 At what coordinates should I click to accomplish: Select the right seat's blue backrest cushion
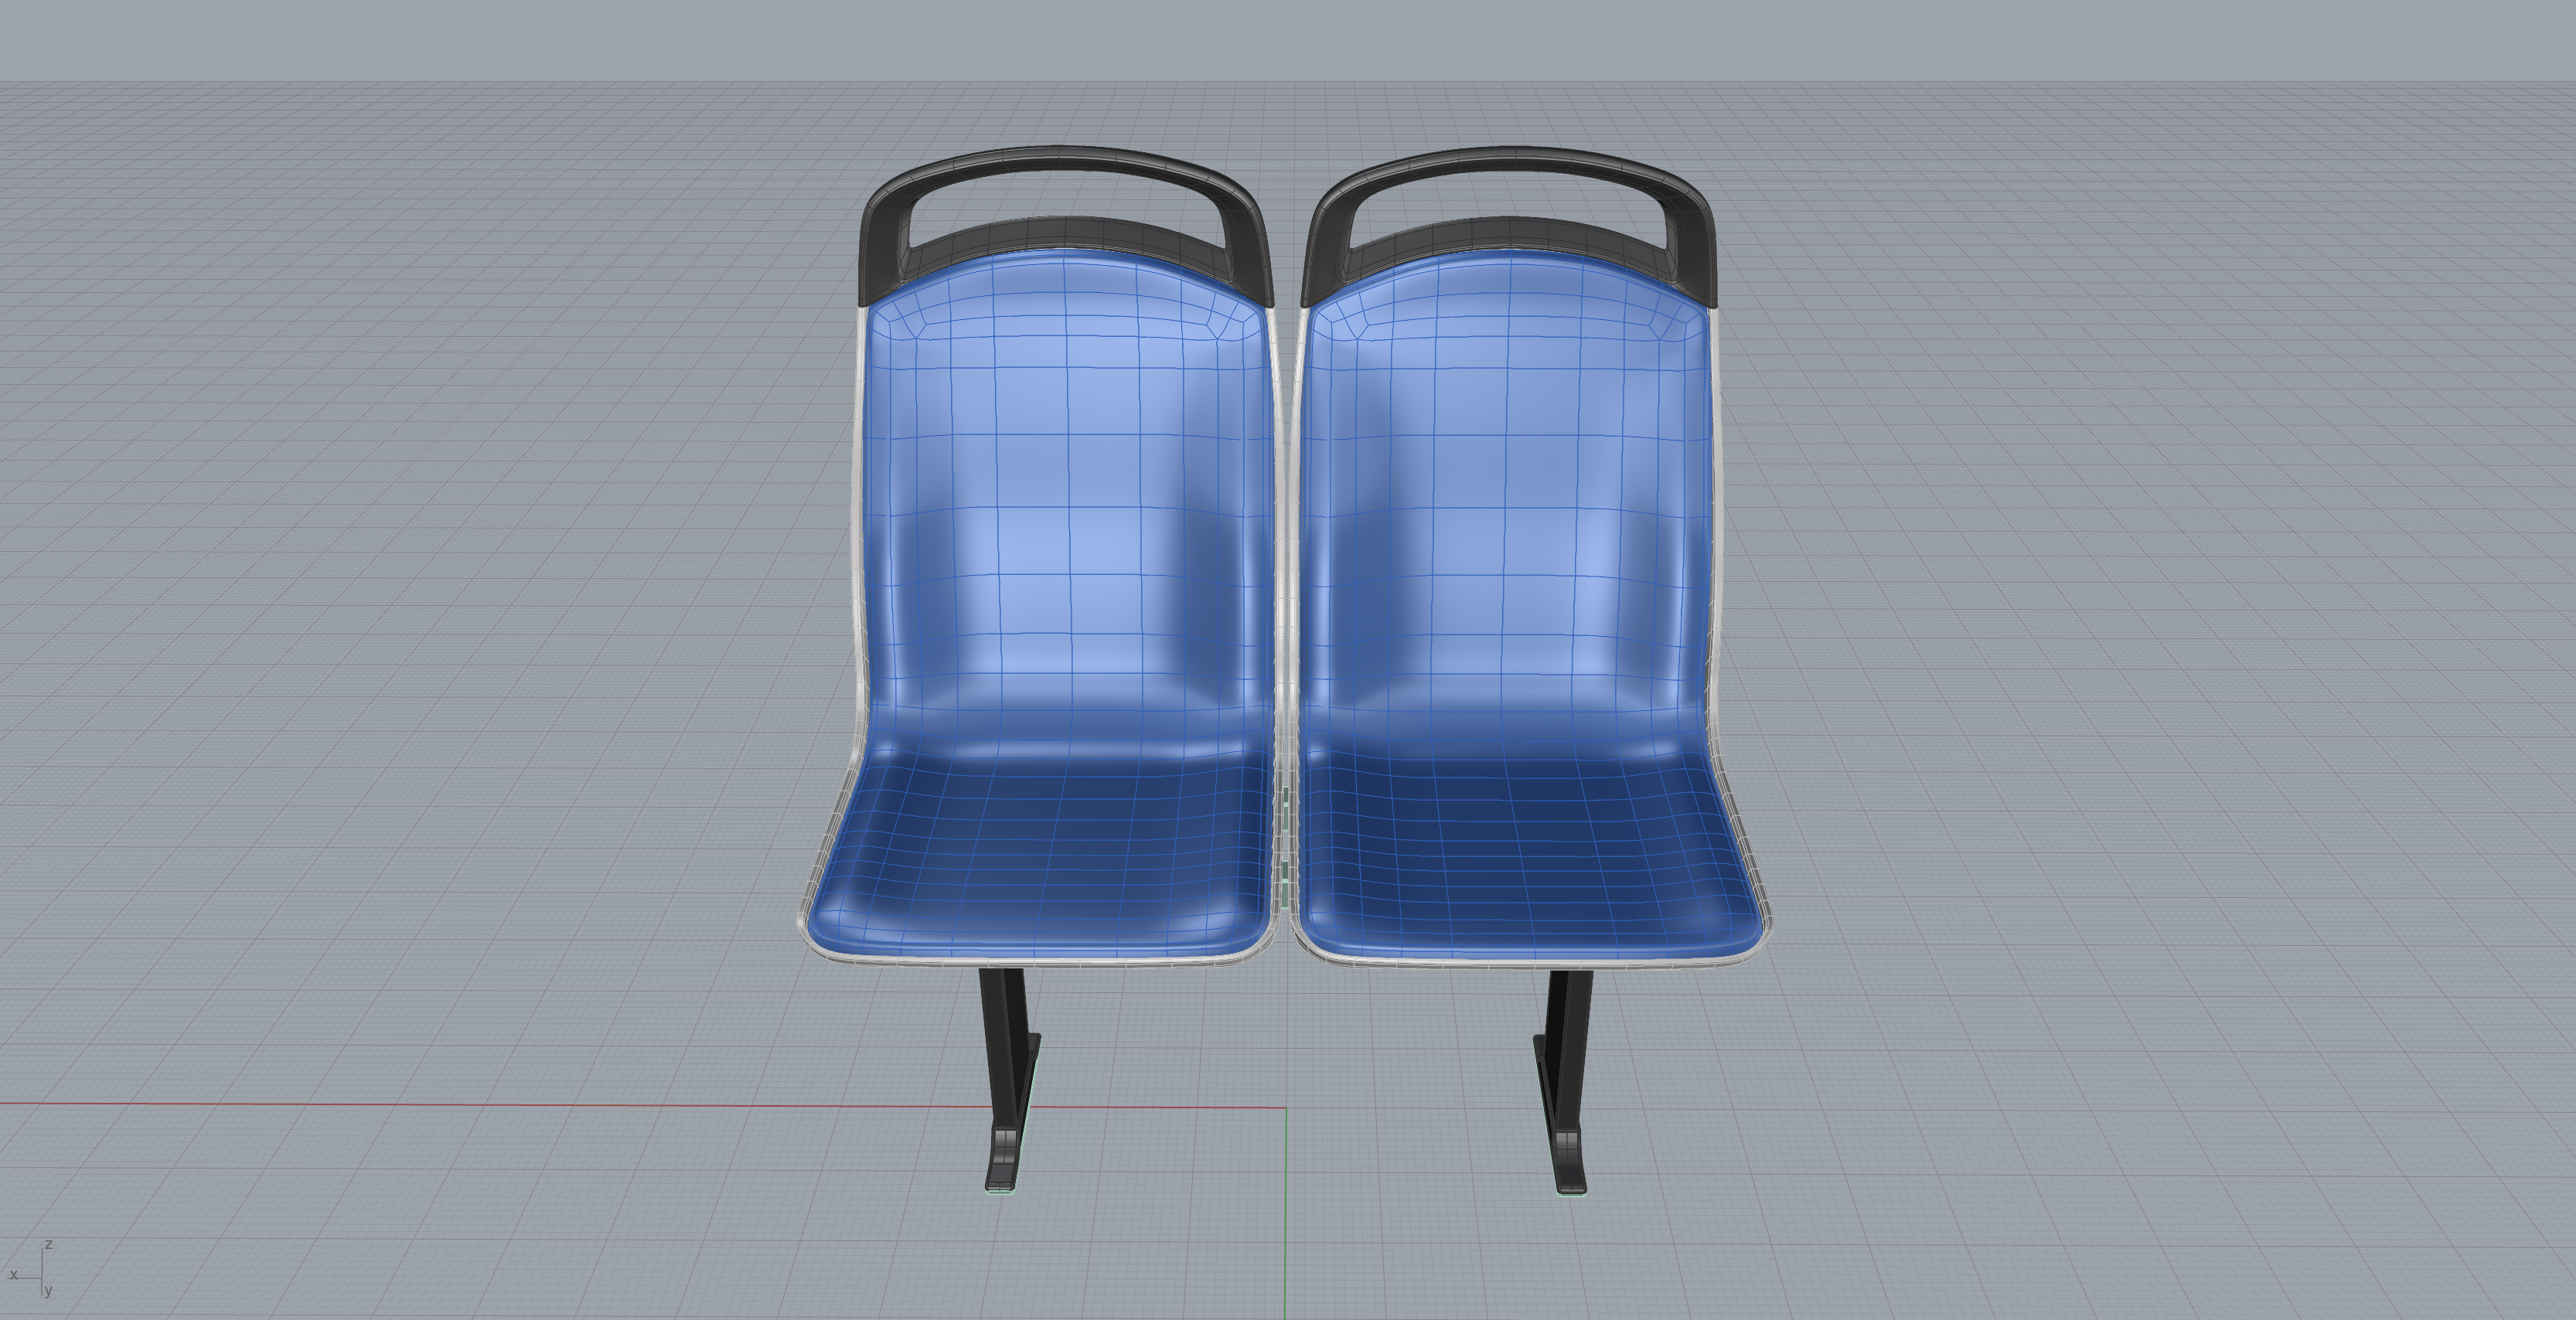pyautogui.click(x=1508, y=500)
